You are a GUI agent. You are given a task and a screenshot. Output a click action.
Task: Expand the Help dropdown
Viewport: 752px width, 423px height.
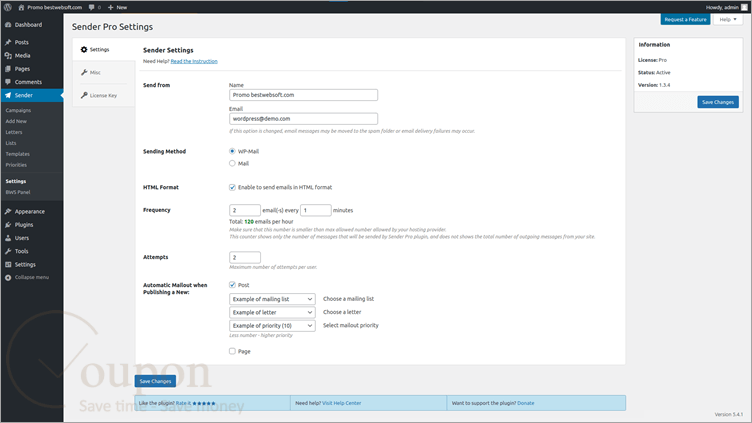[728, 20]
